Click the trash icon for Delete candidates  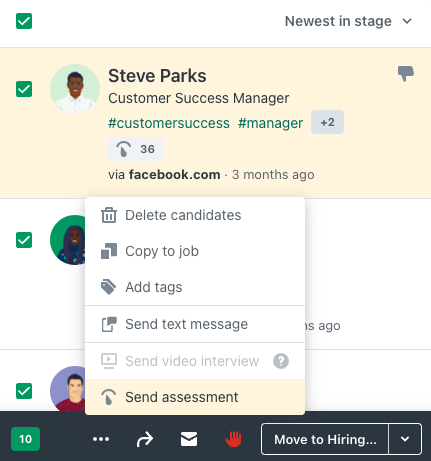pos(109,215)
